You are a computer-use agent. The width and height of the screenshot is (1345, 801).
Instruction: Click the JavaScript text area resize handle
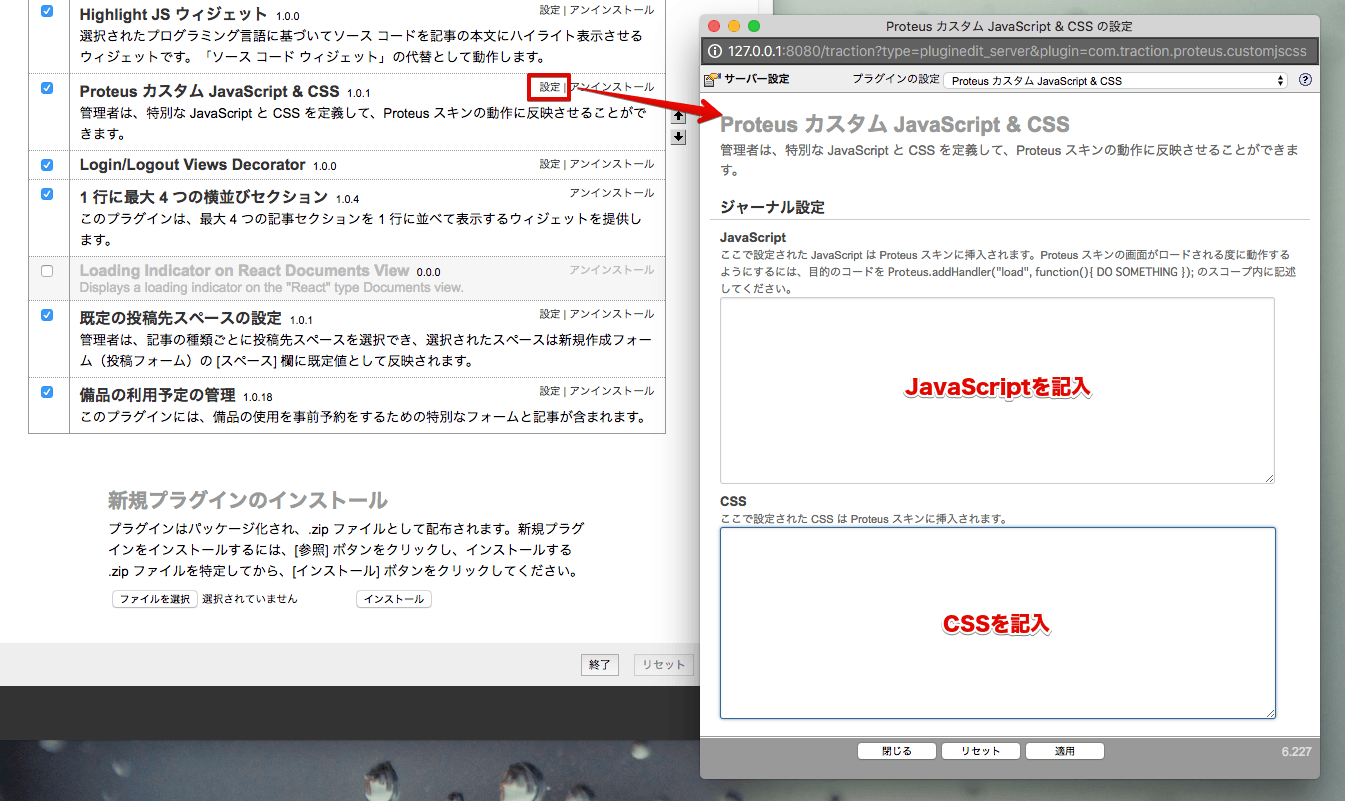pos(1269,478)
